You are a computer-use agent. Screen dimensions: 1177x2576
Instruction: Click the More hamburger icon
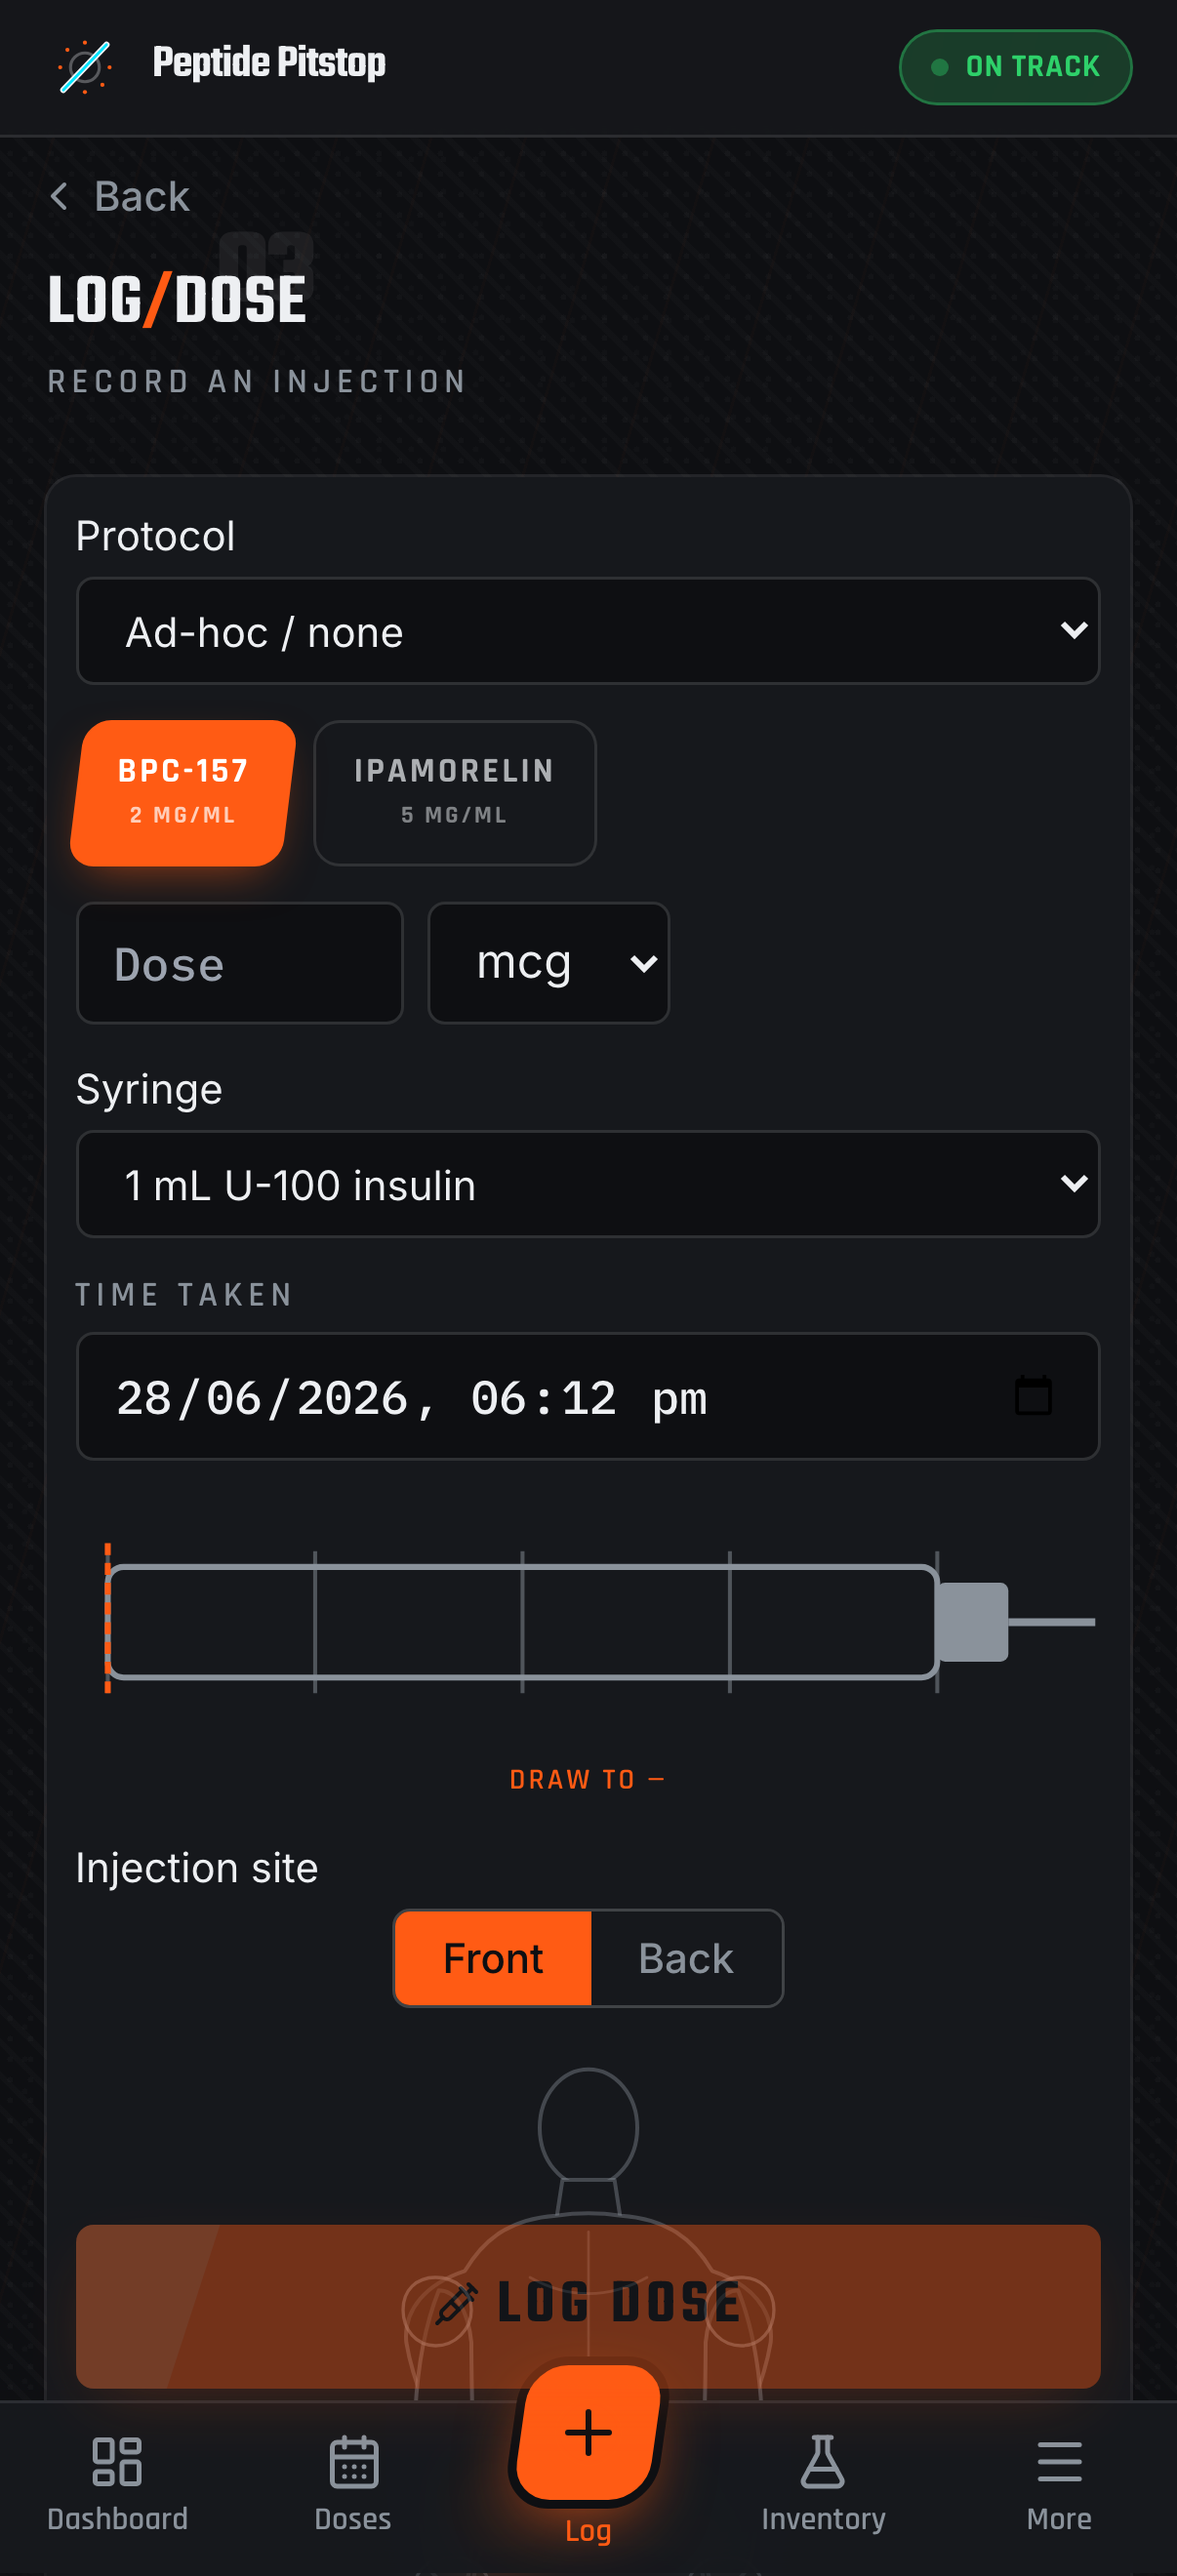coord(1059,2461)
